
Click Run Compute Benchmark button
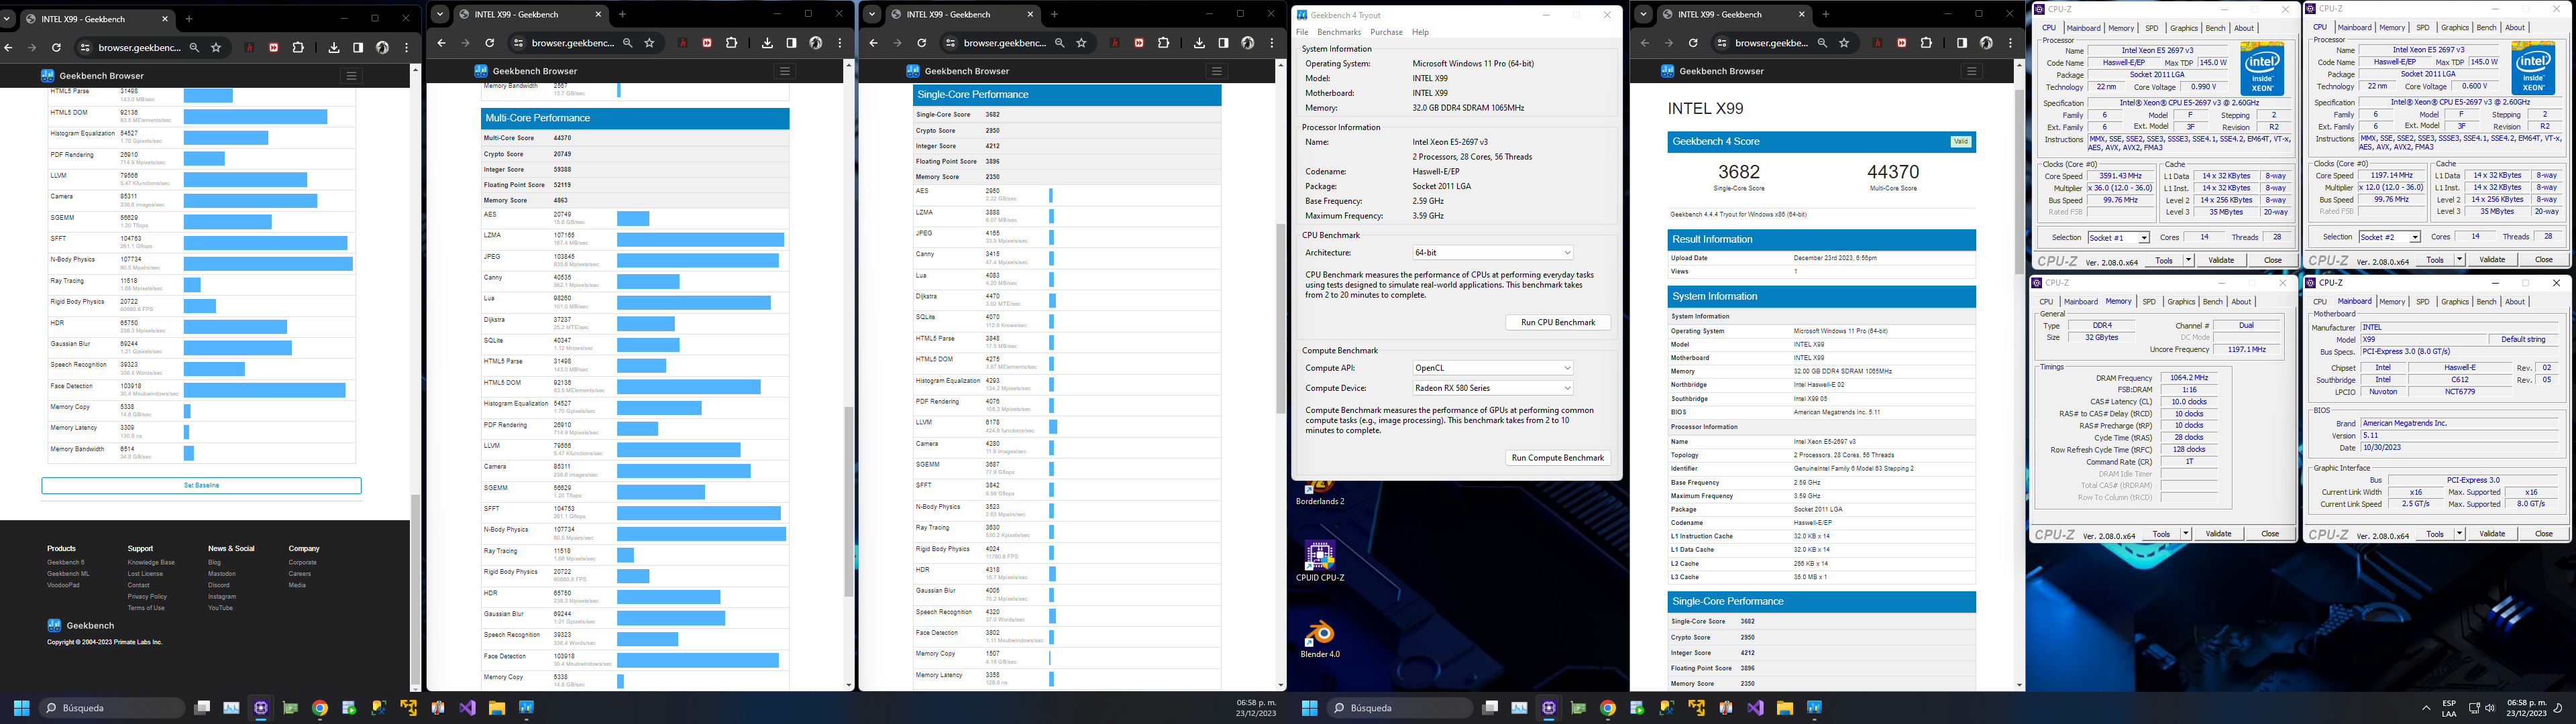(1557, 458)
